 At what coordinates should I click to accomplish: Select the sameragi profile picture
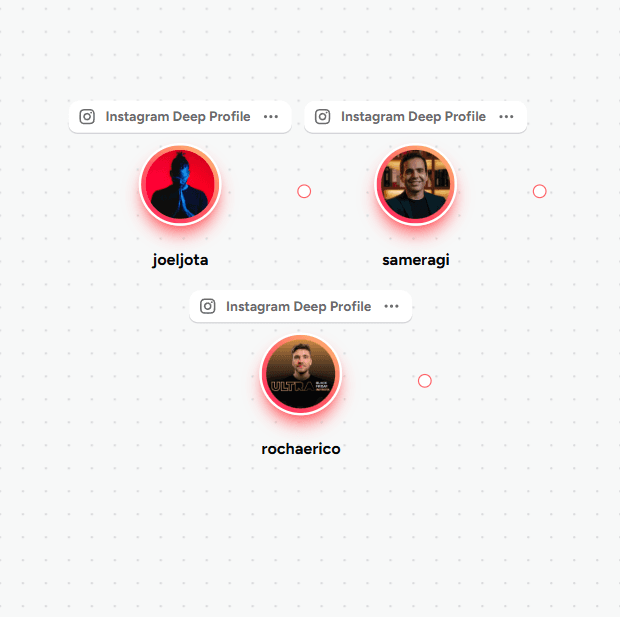tap(416, 185)
